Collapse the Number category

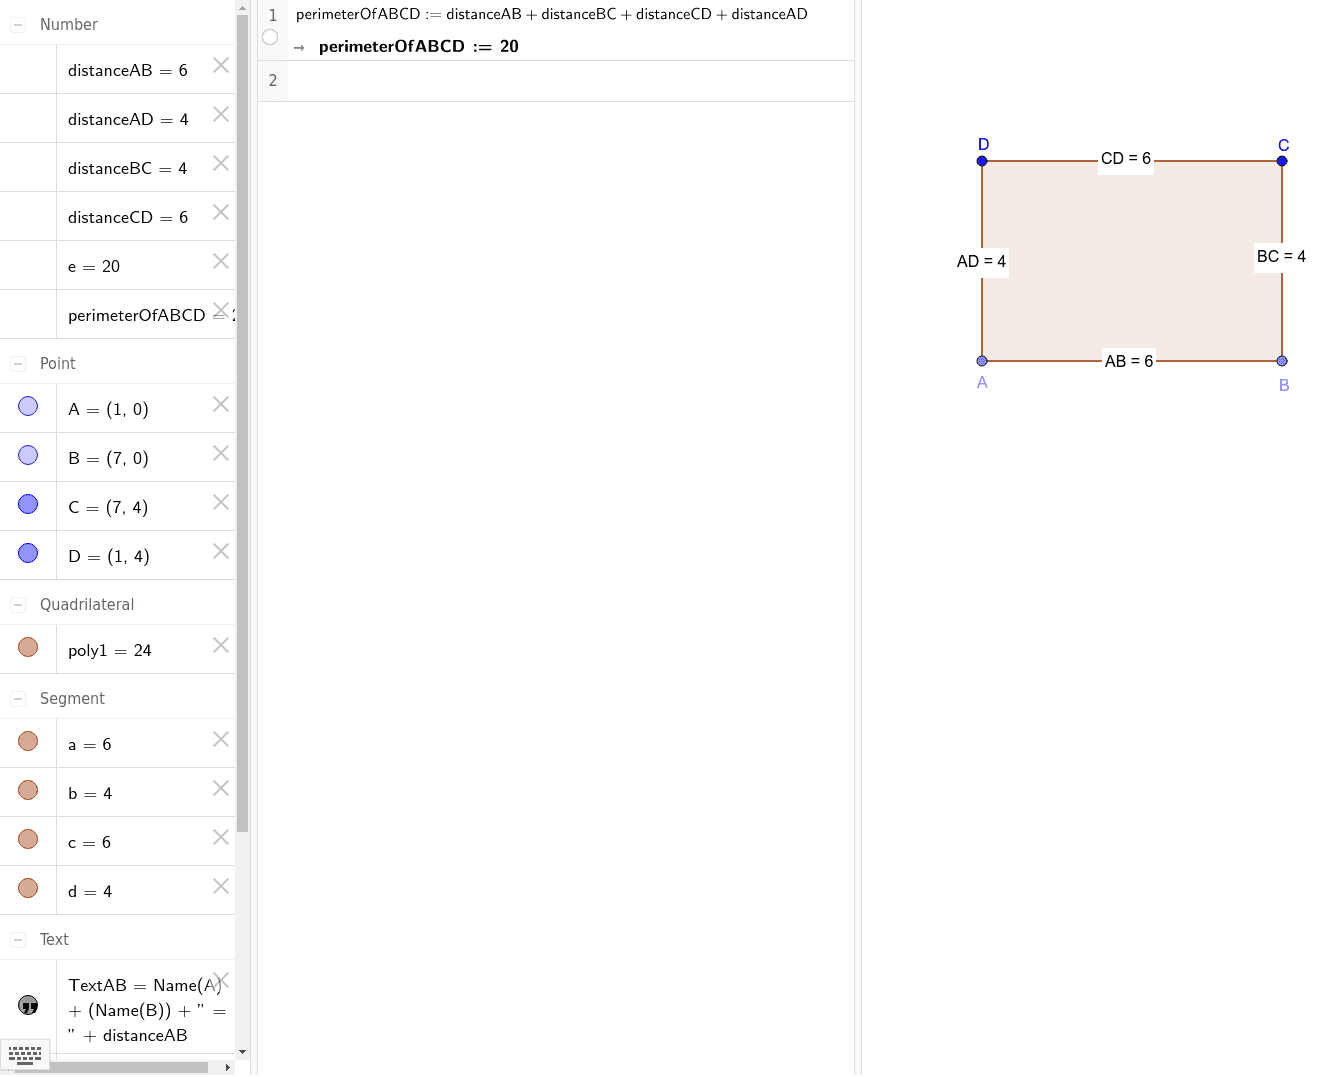pos(18,25)
